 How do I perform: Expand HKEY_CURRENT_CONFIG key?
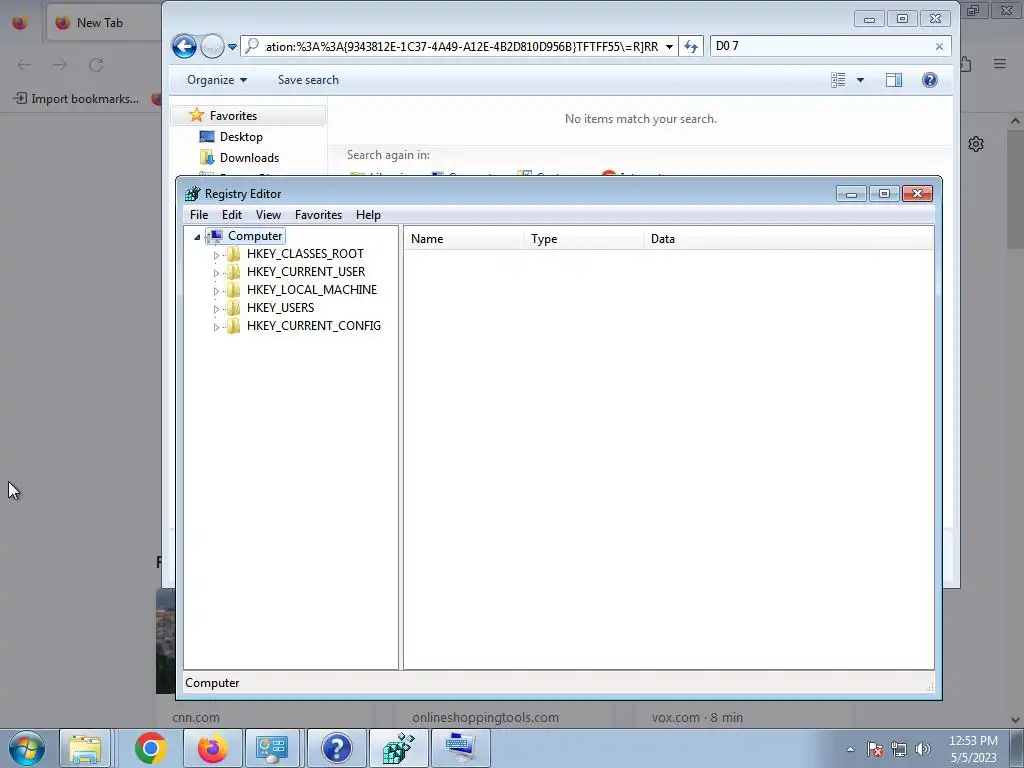216,327
